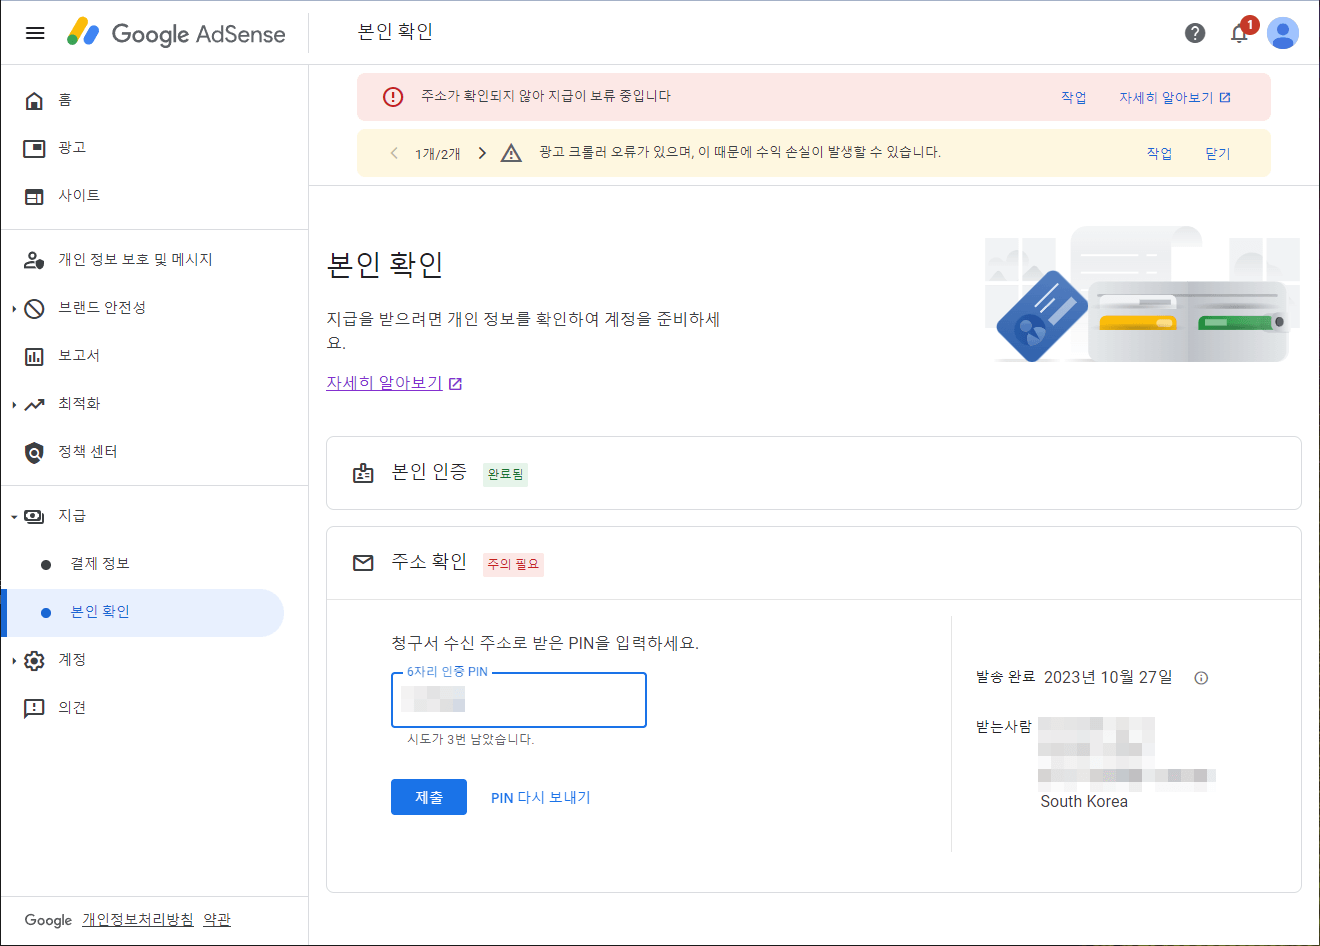Open 보고서 reports icon
This screenshot has height=946, width=1320.
35,355
